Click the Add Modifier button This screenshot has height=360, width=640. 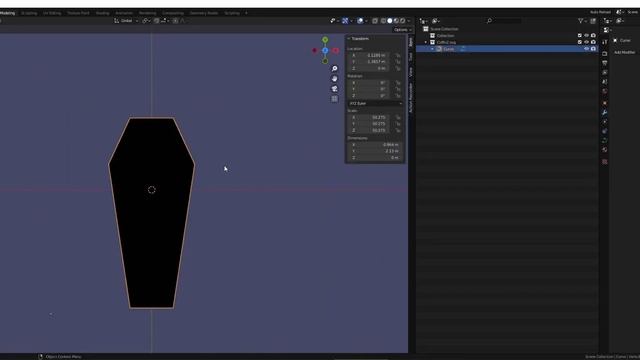point(624,53)
